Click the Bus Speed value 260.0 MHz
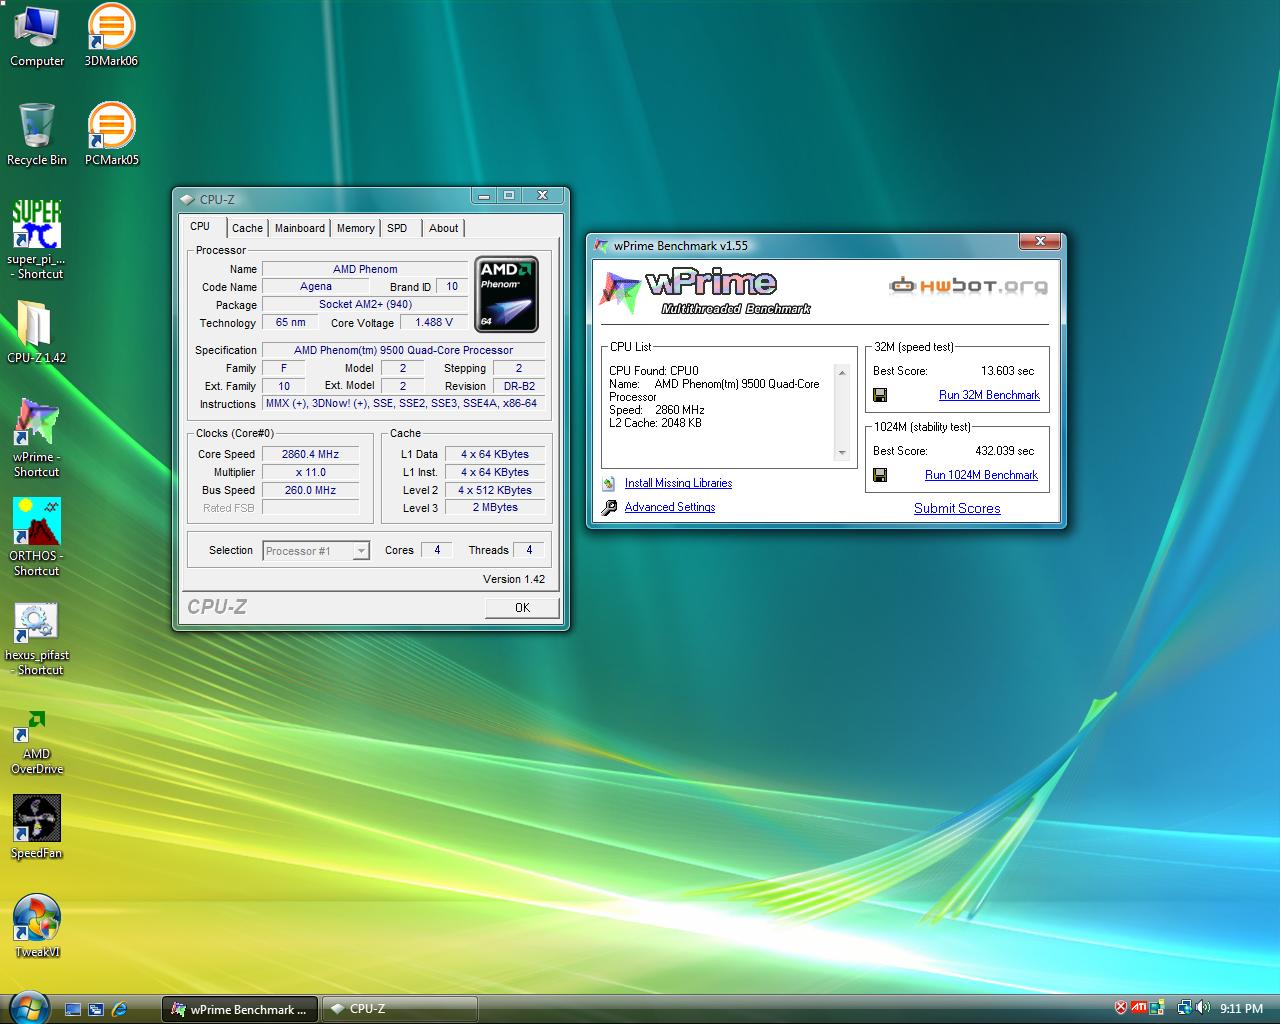This screenshot has height=1024, width=1280. 310,490
